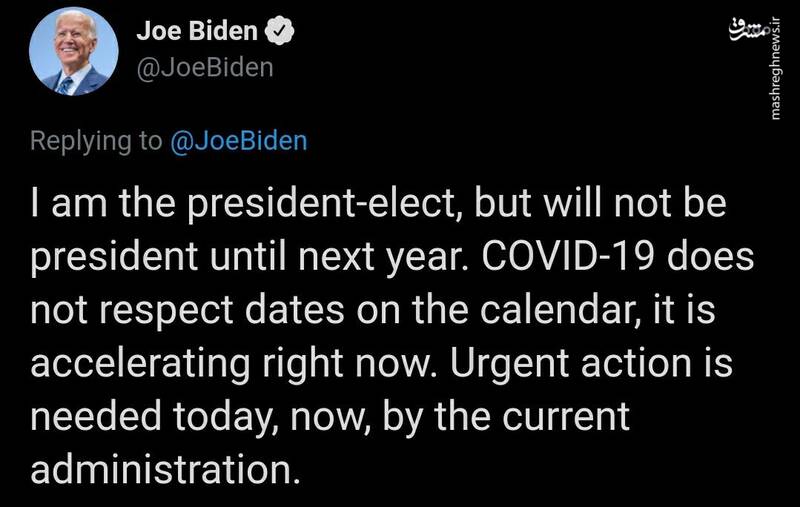Open the blue @JoeBiden mention link
This screenshot has width=800, height=507.
239,141
